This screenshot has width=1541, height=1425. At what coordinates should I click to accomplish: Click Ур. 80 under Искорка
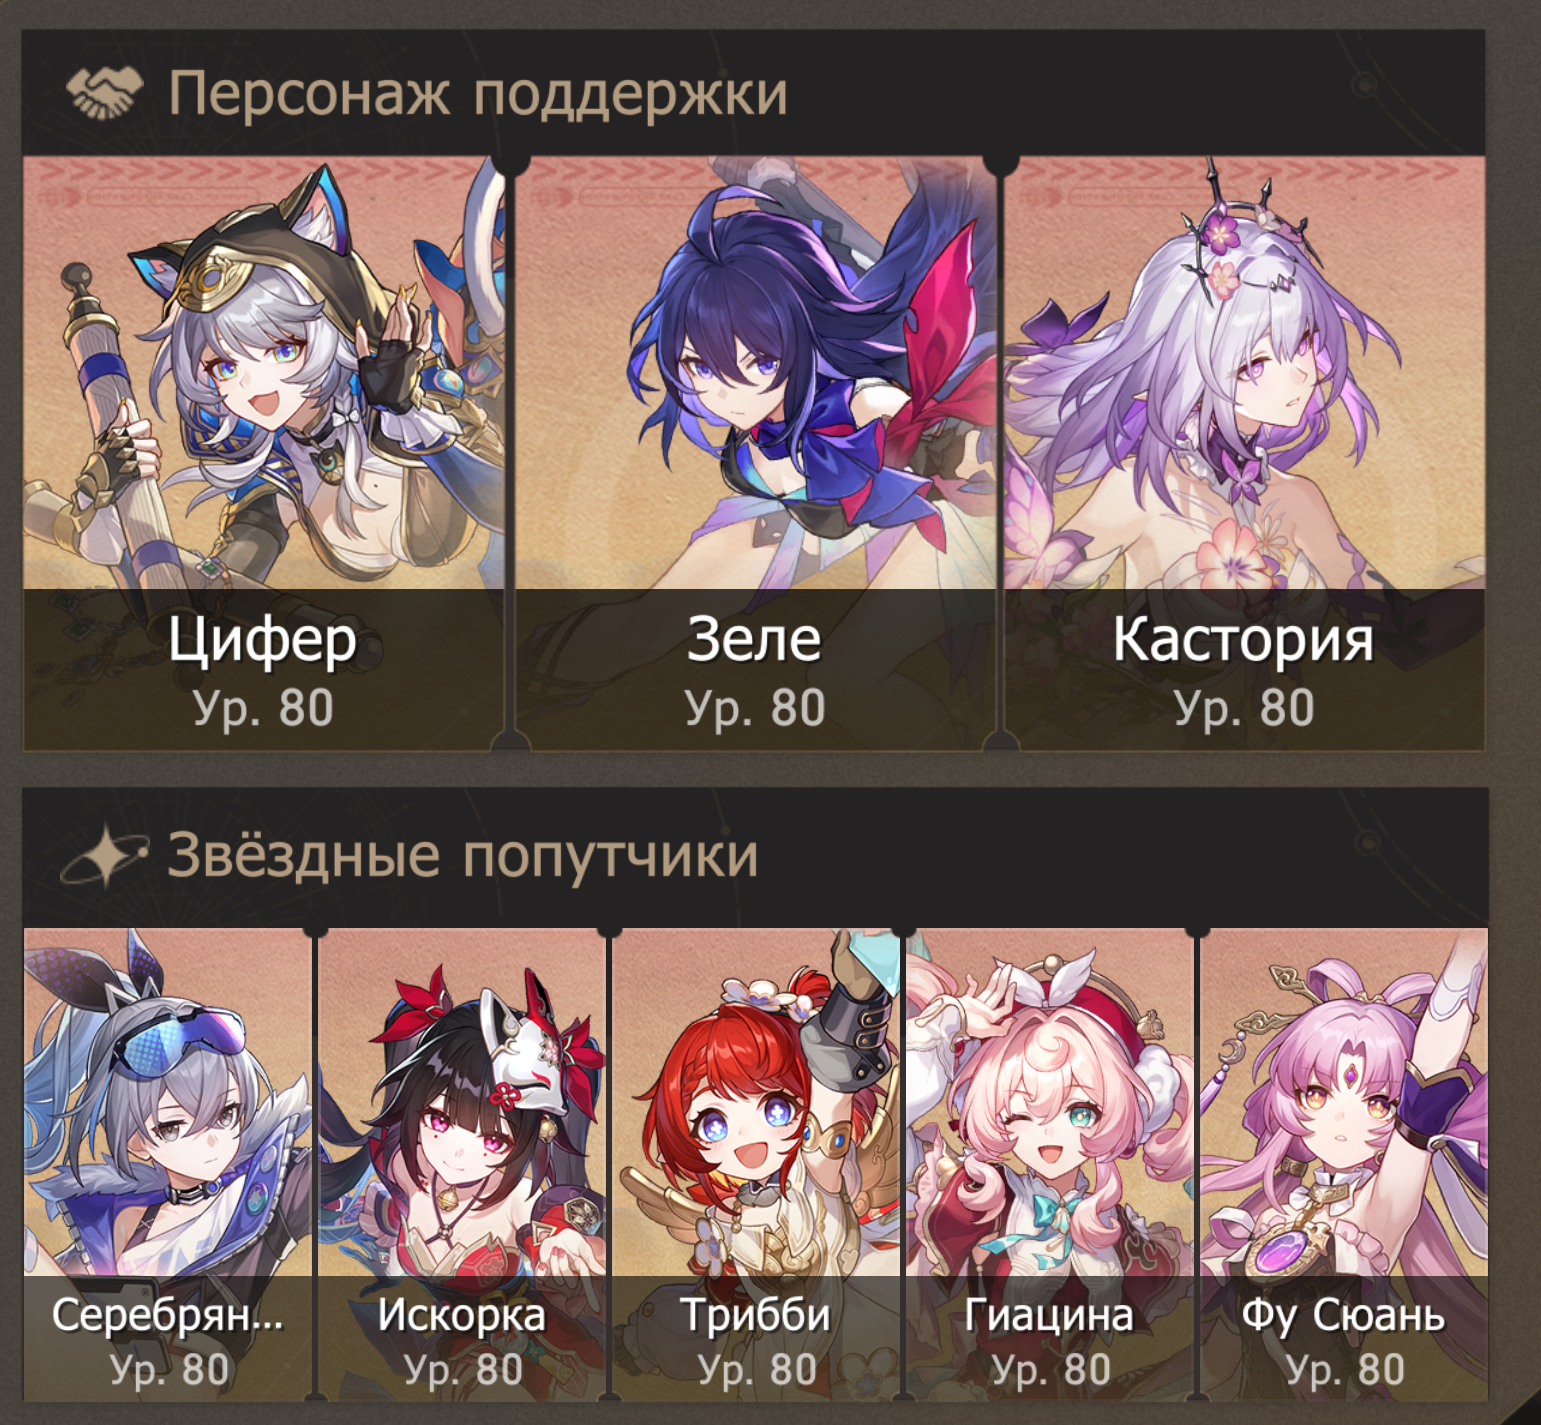tap(463, 1369)
